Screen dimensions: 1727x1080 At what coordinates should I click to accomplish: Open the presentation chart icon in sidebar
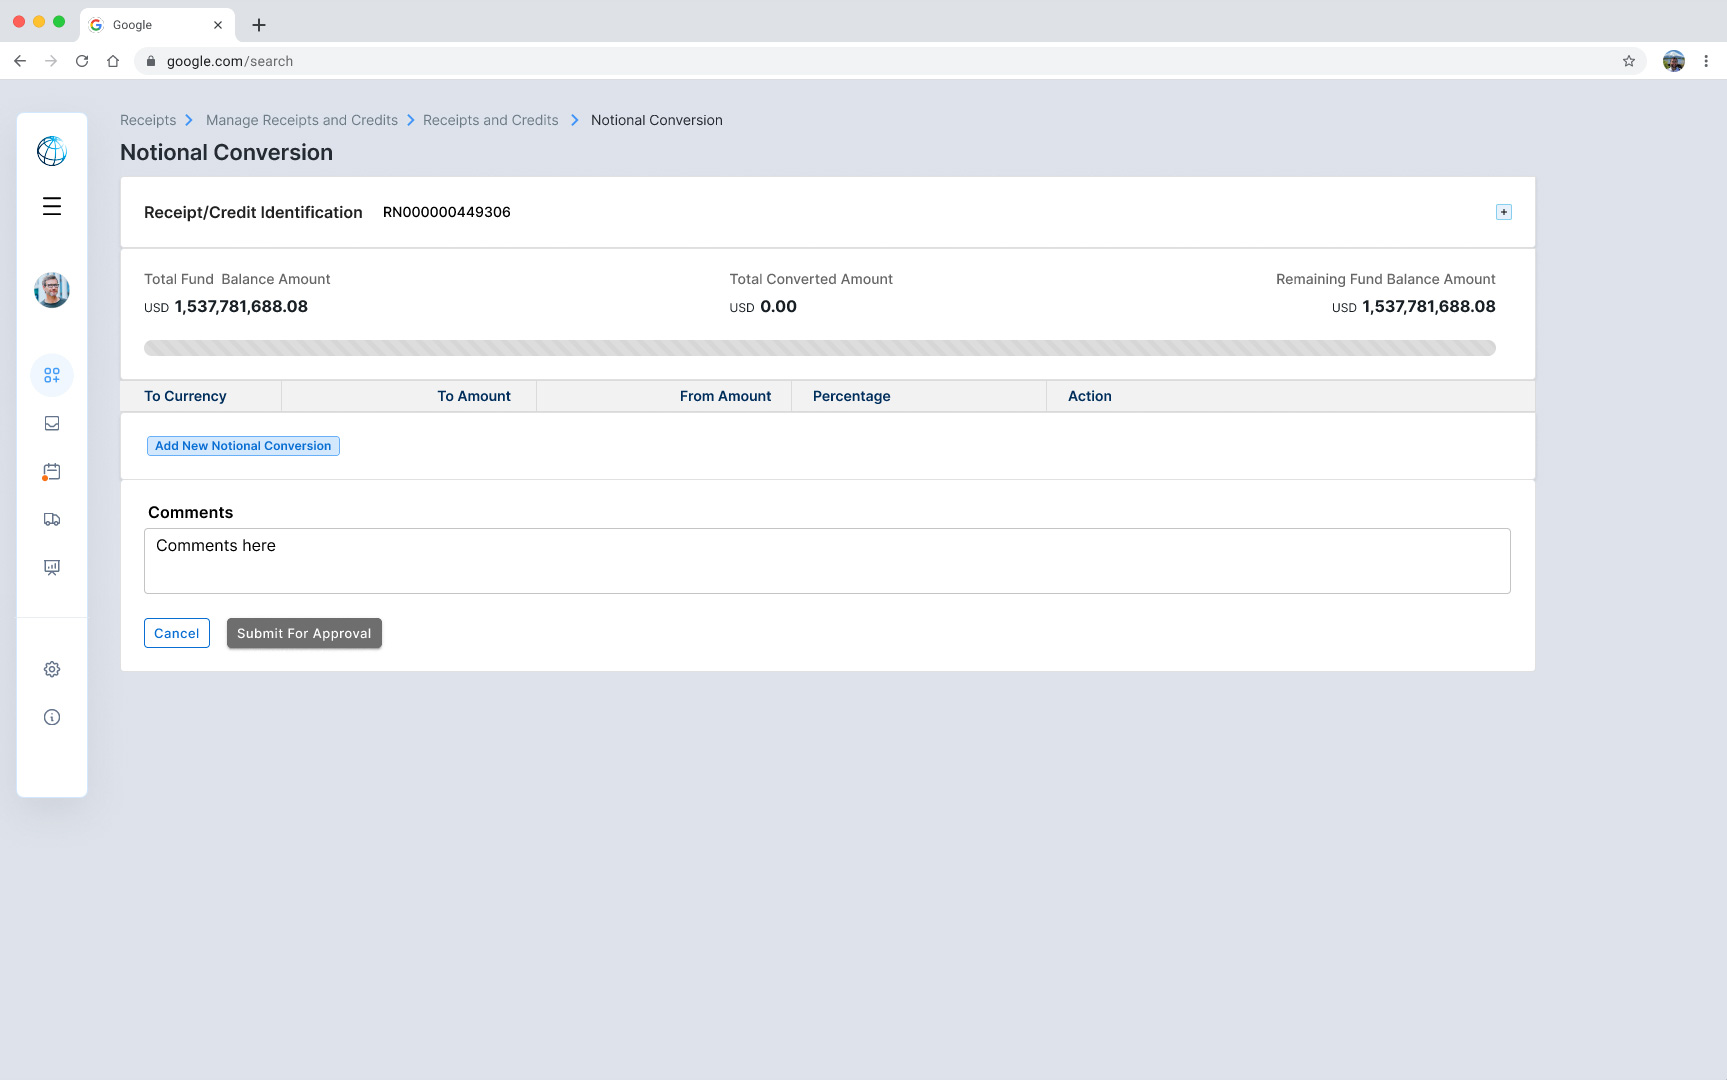tap(52, 567)
